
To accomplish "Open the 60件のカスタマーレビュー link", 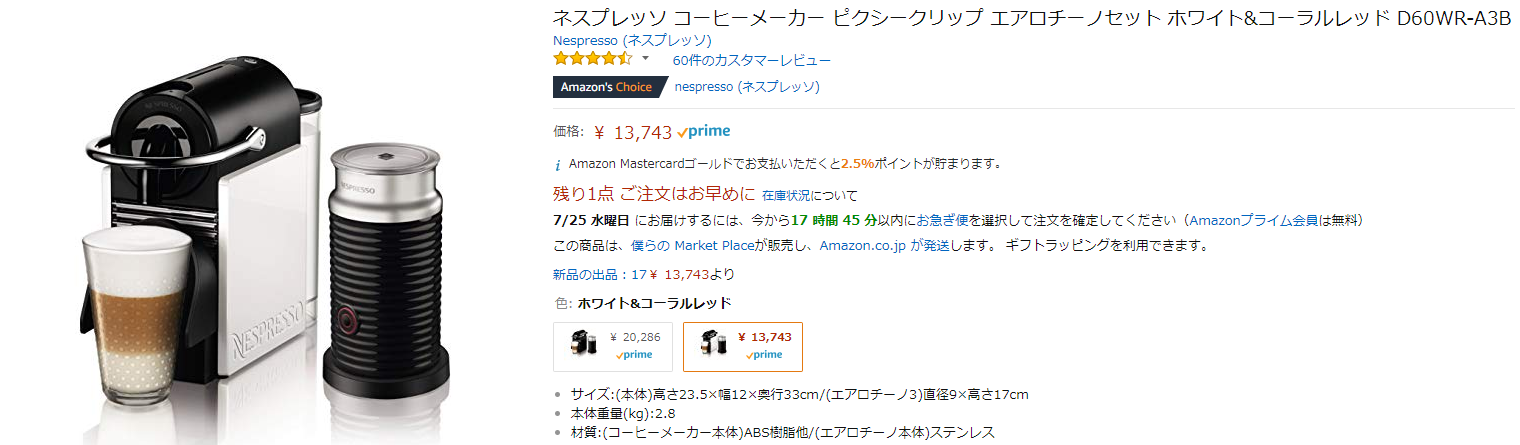I will 751,60.
